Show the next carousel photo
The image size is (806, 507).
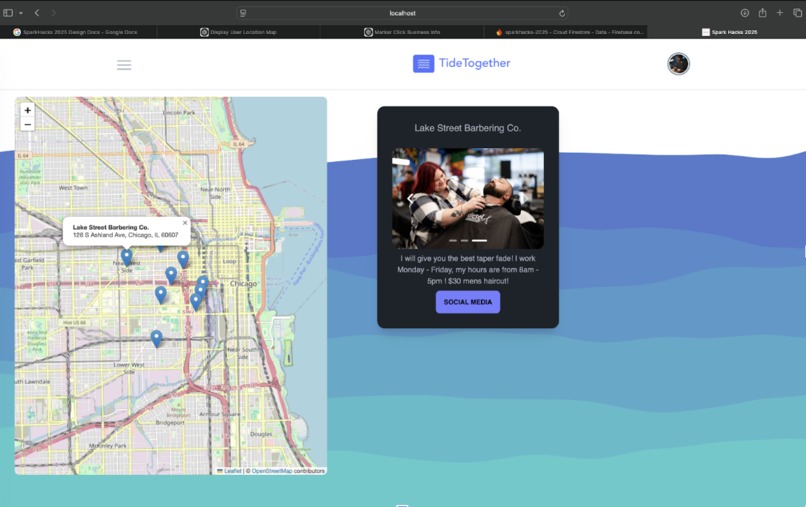click(x=525, y=198)
